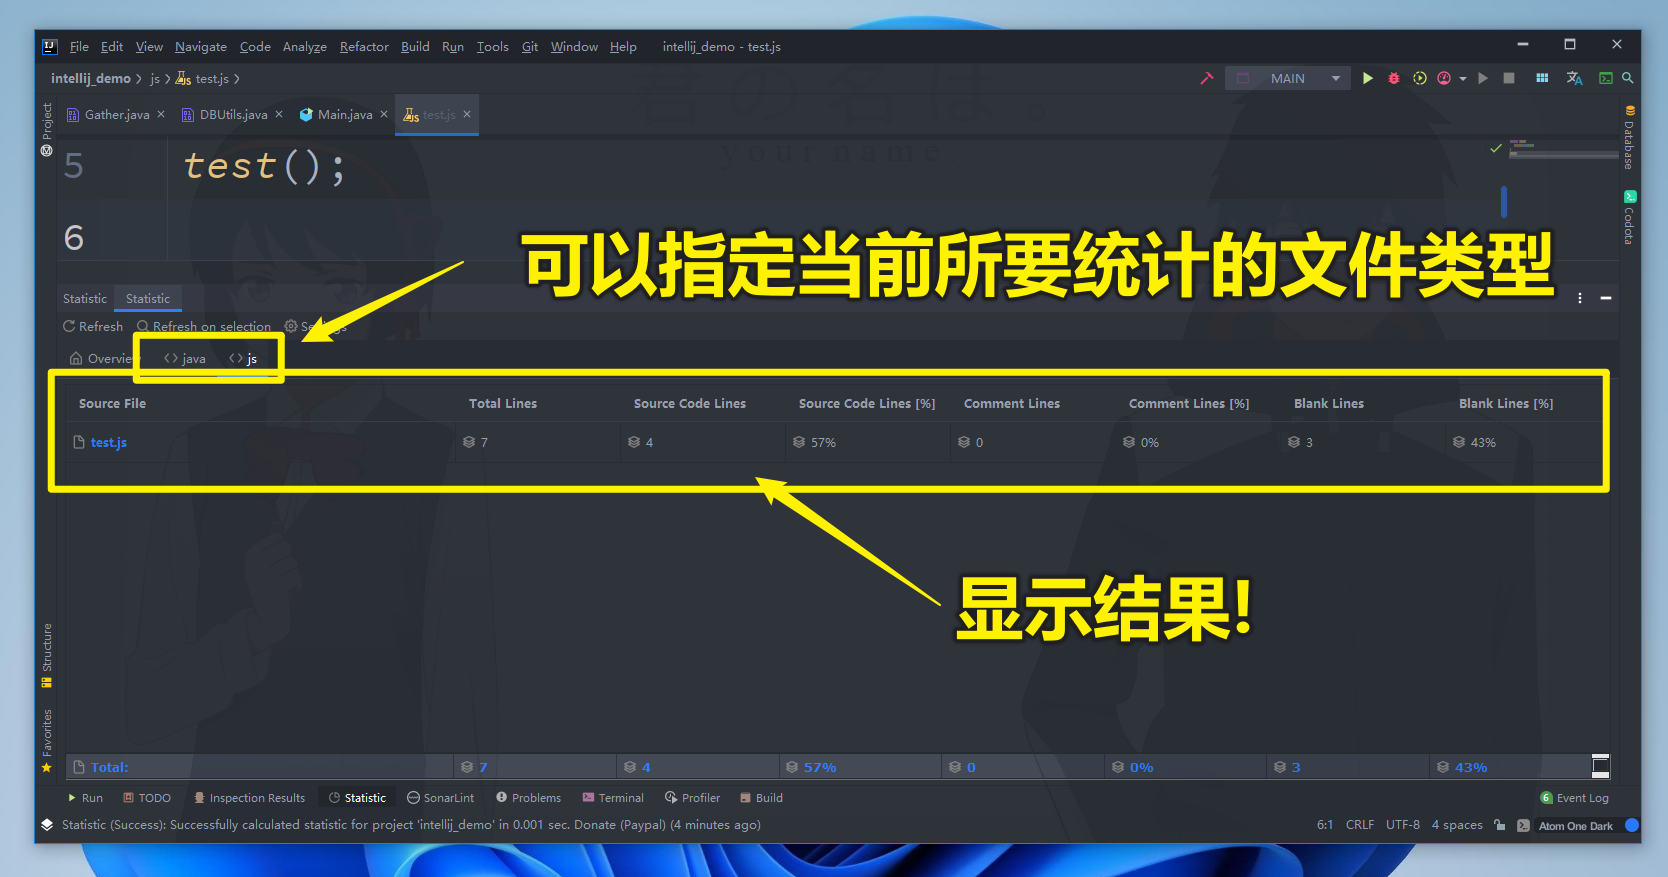Open the Event Log
This screenshot has height=877, width=1668.
click(1575, 798)
